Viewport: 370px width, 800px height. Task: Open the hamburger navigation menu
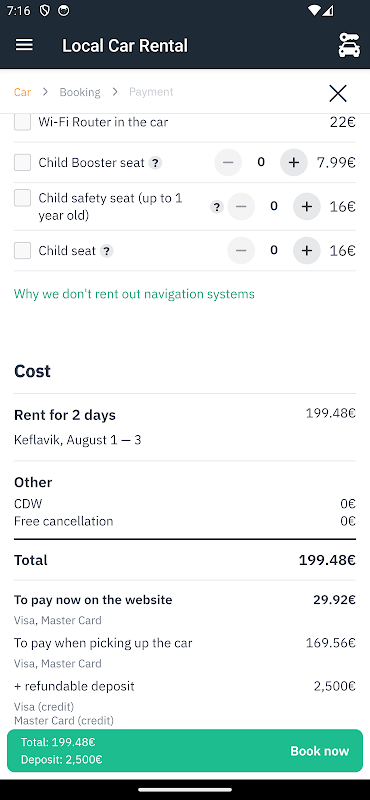pos(24,45)
